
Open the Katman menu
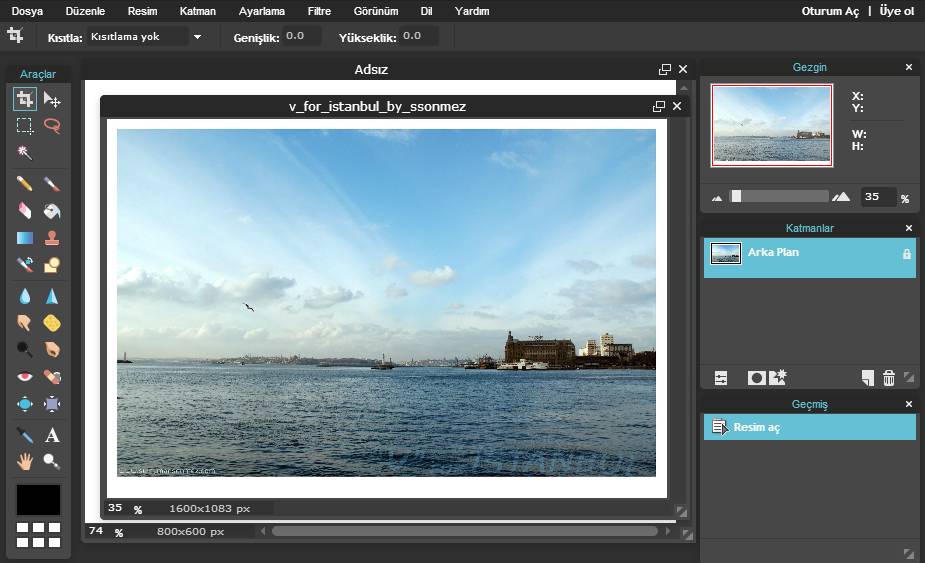pyautogui.click(x=197, y=11)
